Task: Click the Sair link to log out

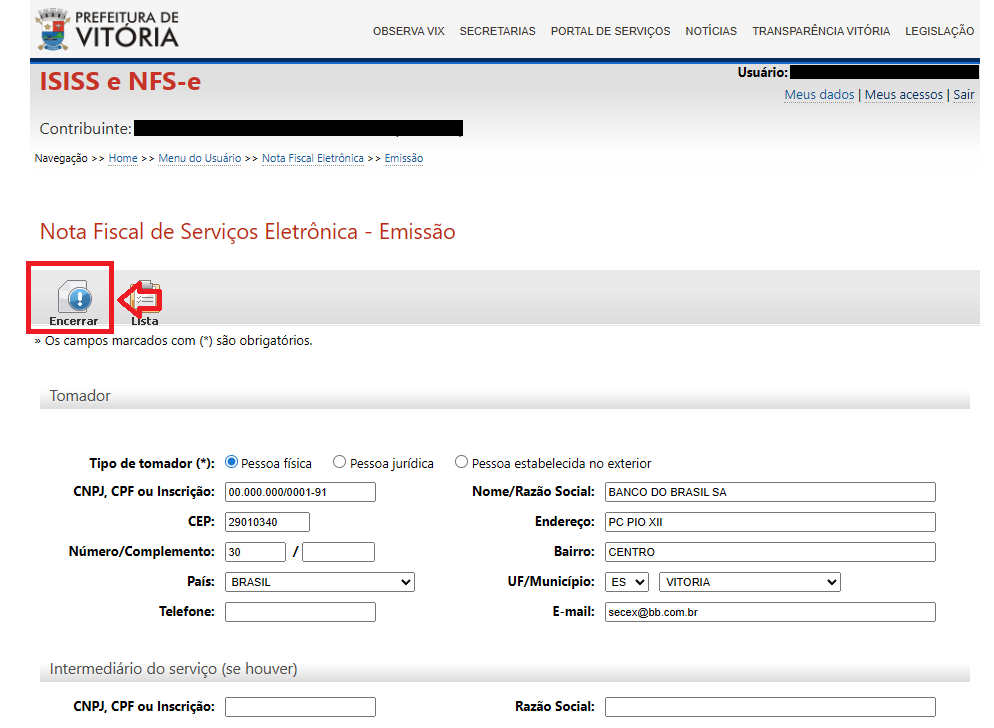Action: pos(963,94)
